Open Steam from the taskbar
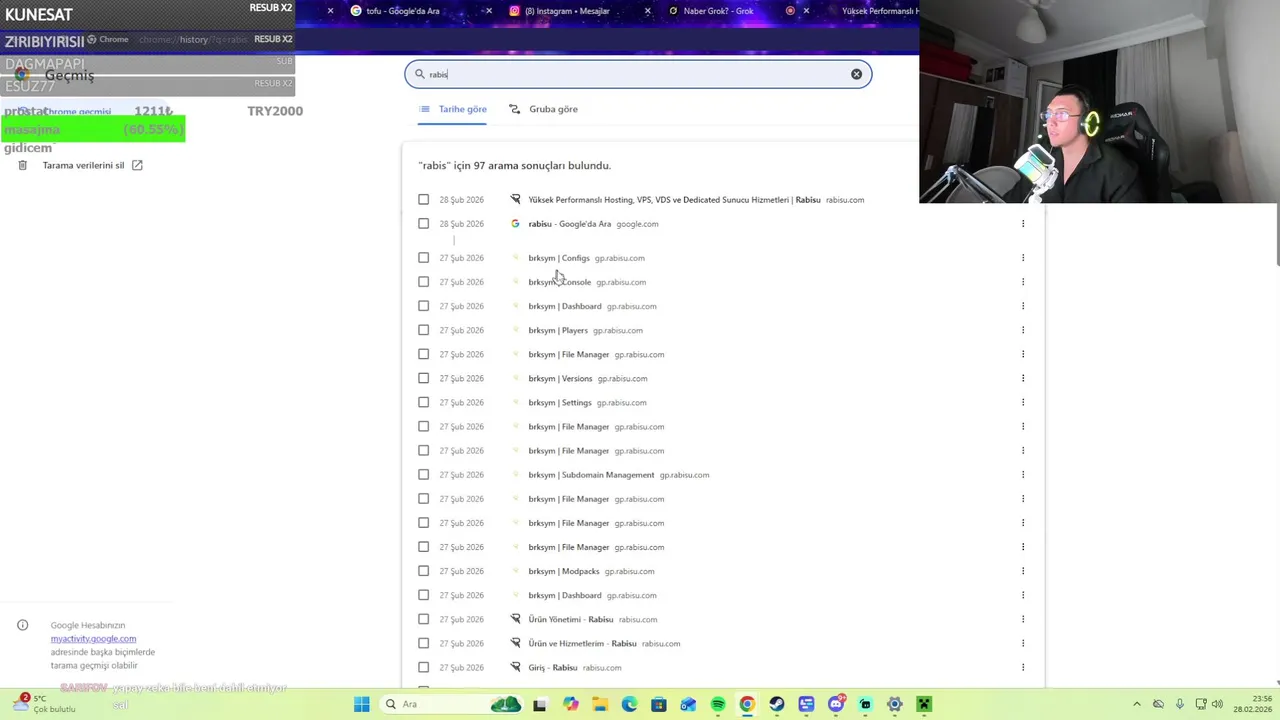The image size is (1280, 720). click(777, 704)
